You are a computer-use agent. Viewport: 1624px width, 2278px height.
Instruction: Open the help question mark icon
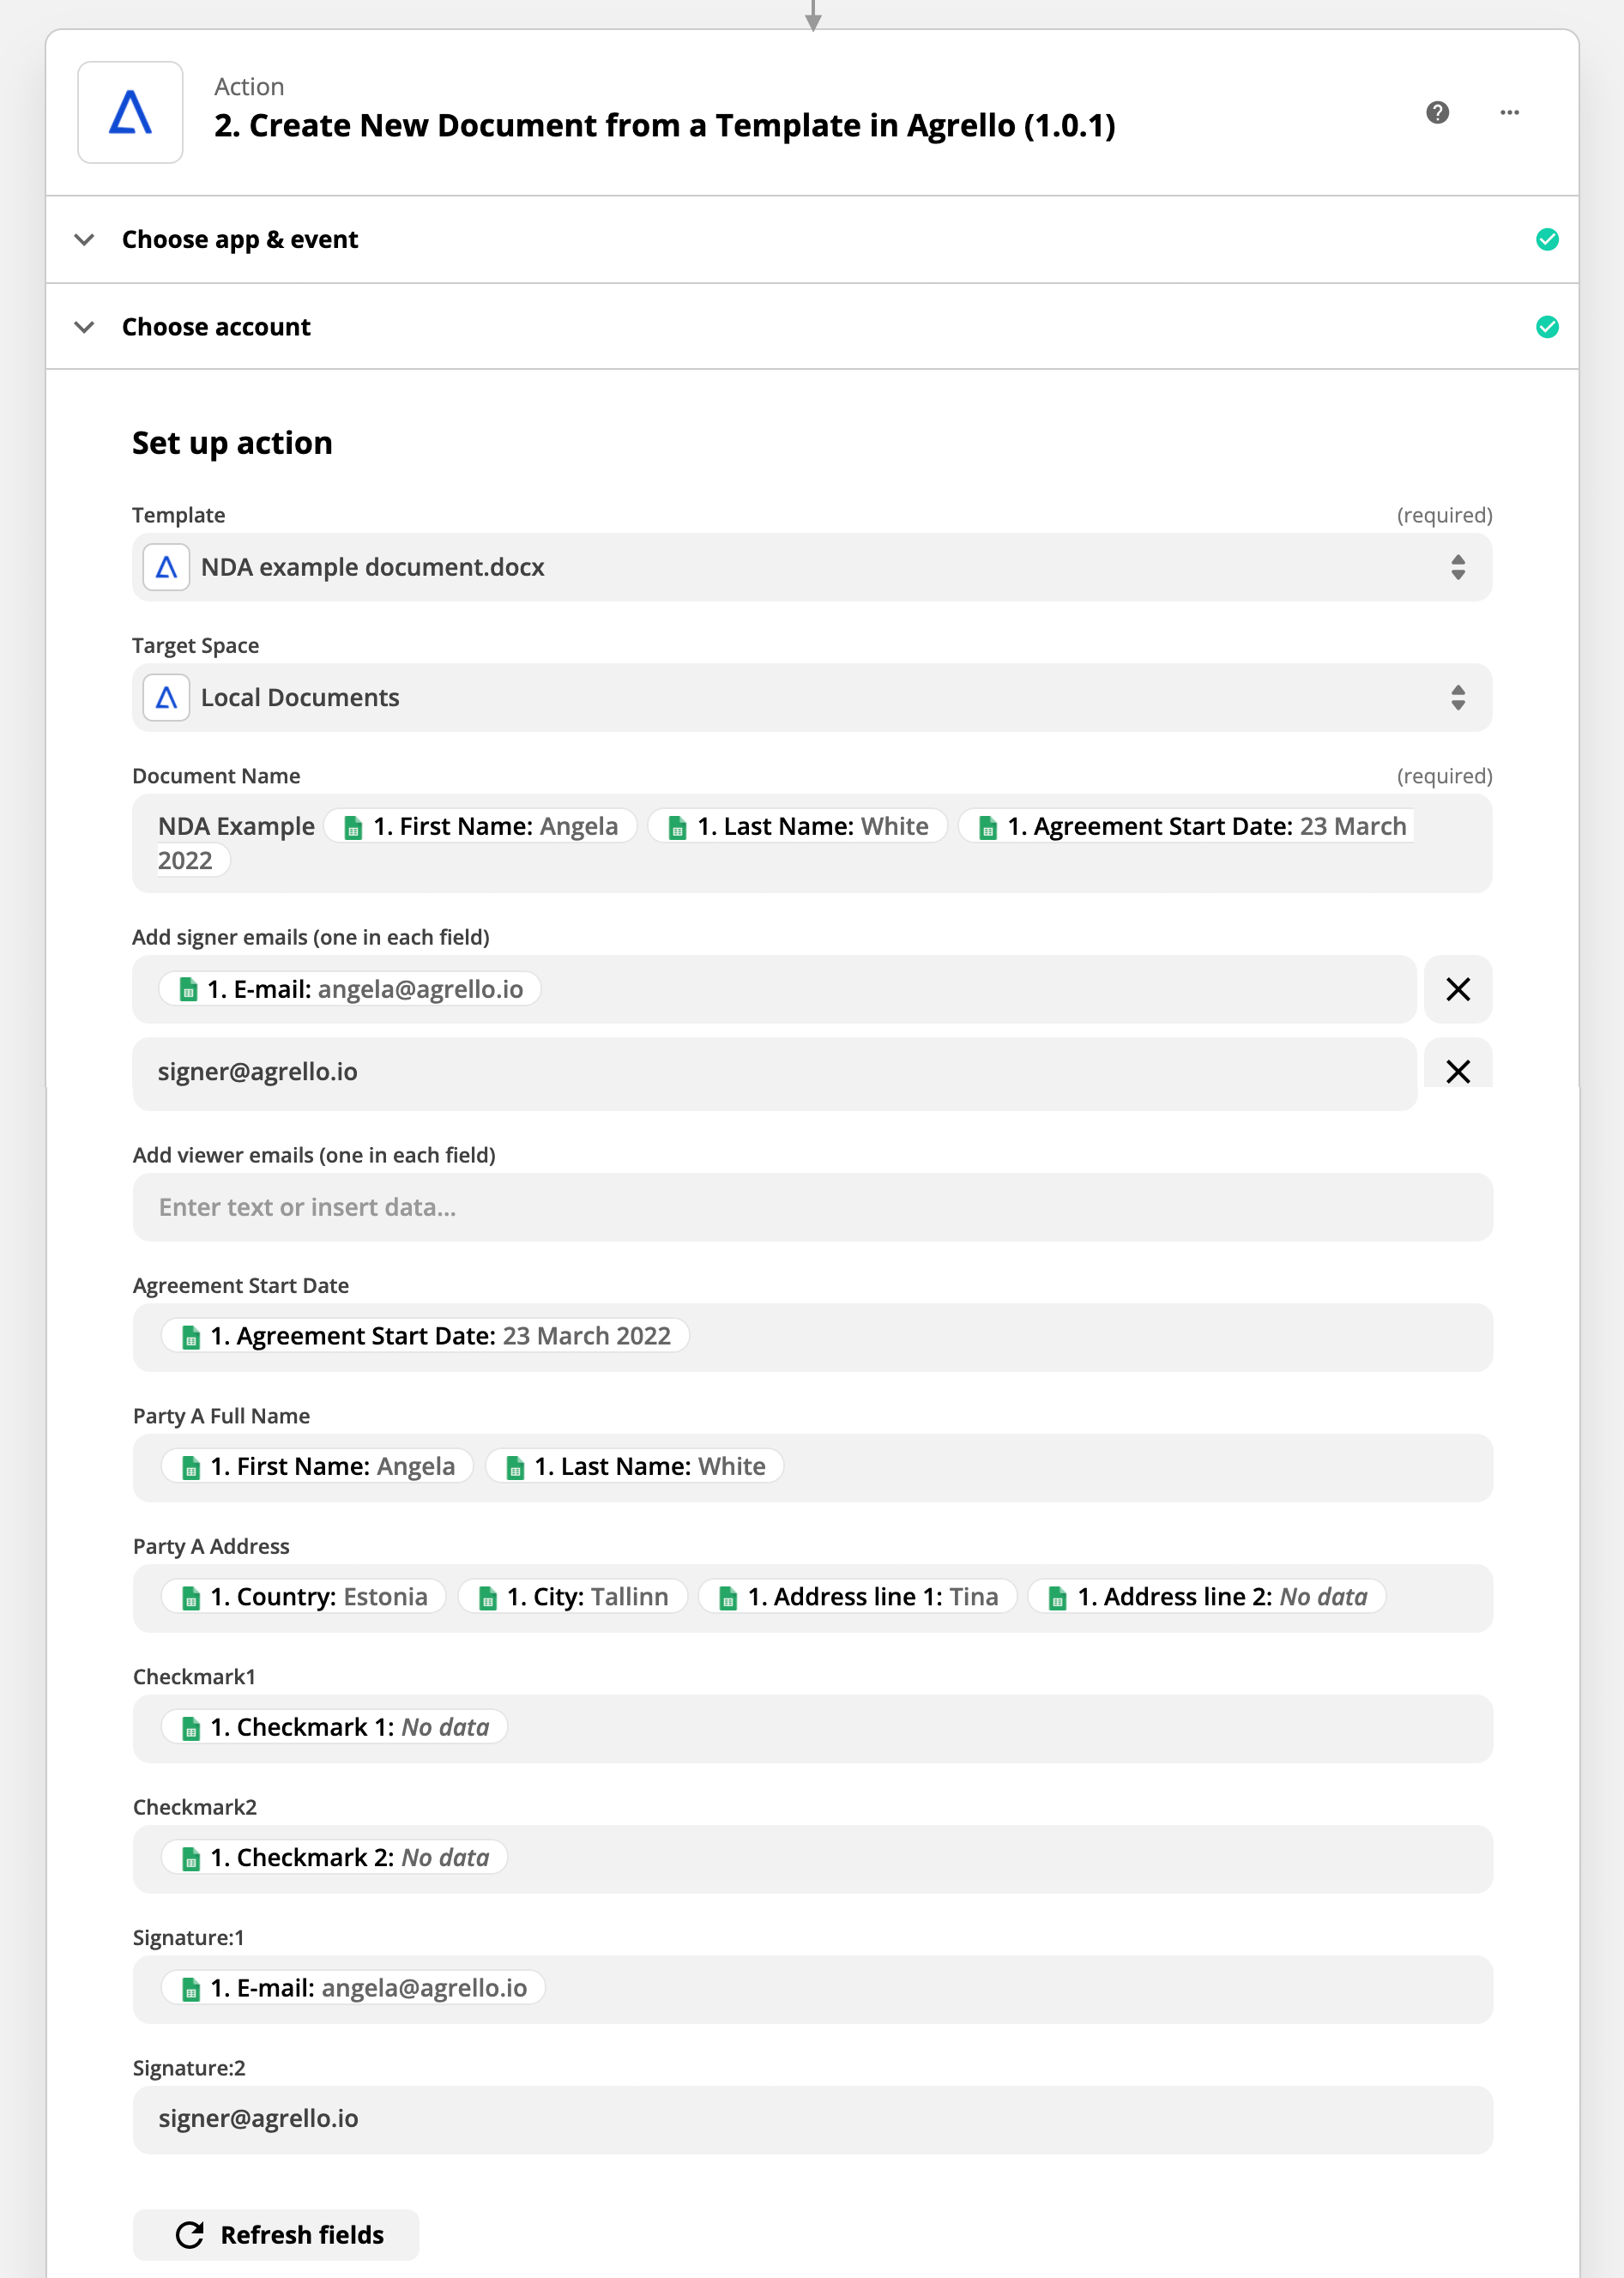point(1437,112)
